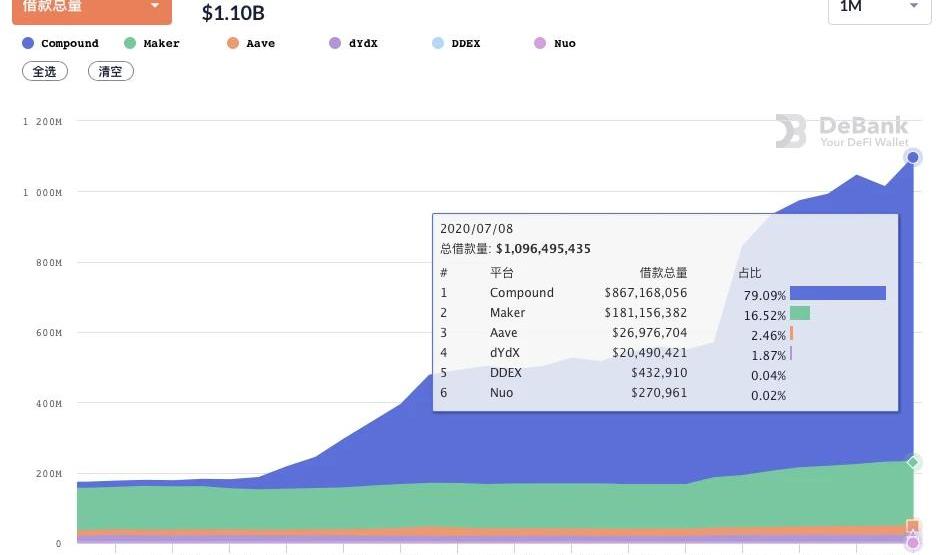Viewport: 941px width, 555px height.
Task: Click the green Maker share bar in tooltip
Action: click(800, 313)
